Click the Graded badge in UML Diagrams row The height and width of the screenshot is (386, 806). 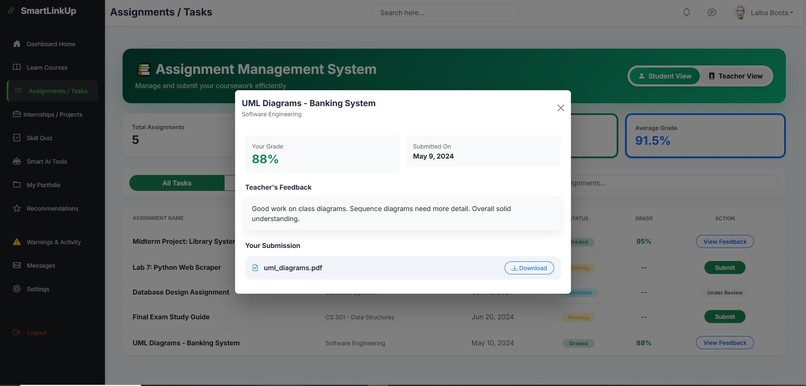coord(578,343)
